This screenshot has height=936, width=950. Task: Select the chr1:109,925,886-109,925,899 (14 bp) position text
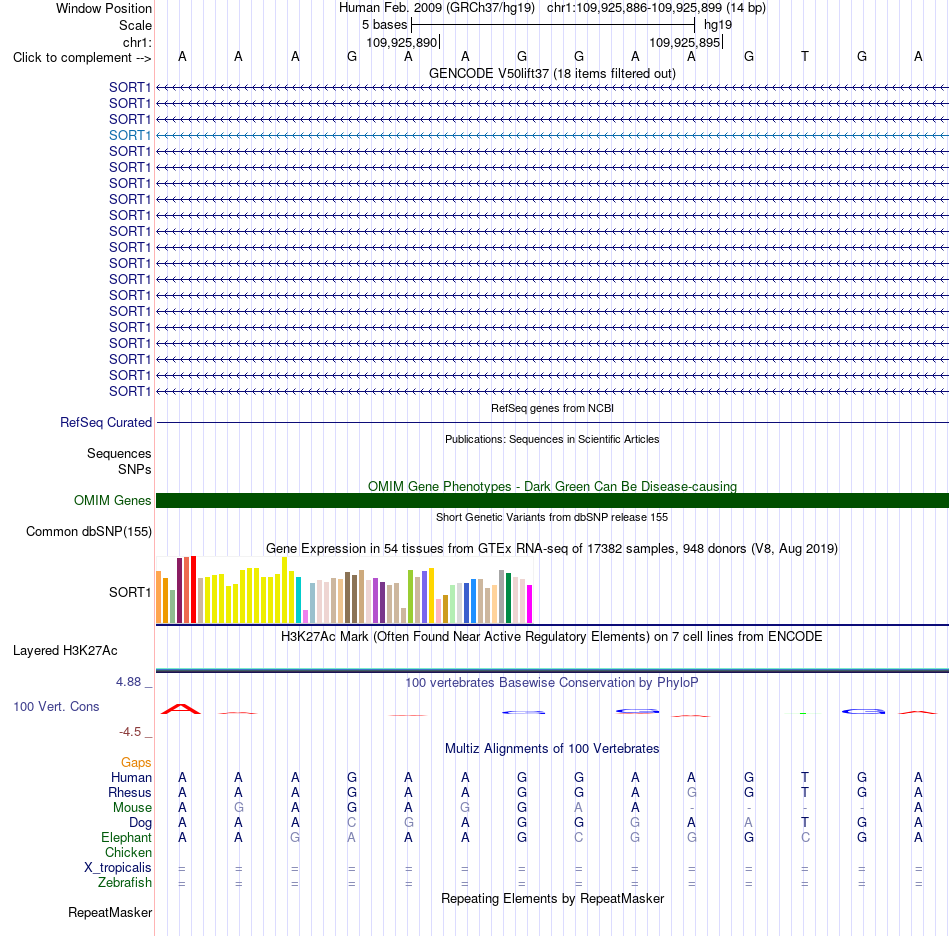click(x=656, y=8)
